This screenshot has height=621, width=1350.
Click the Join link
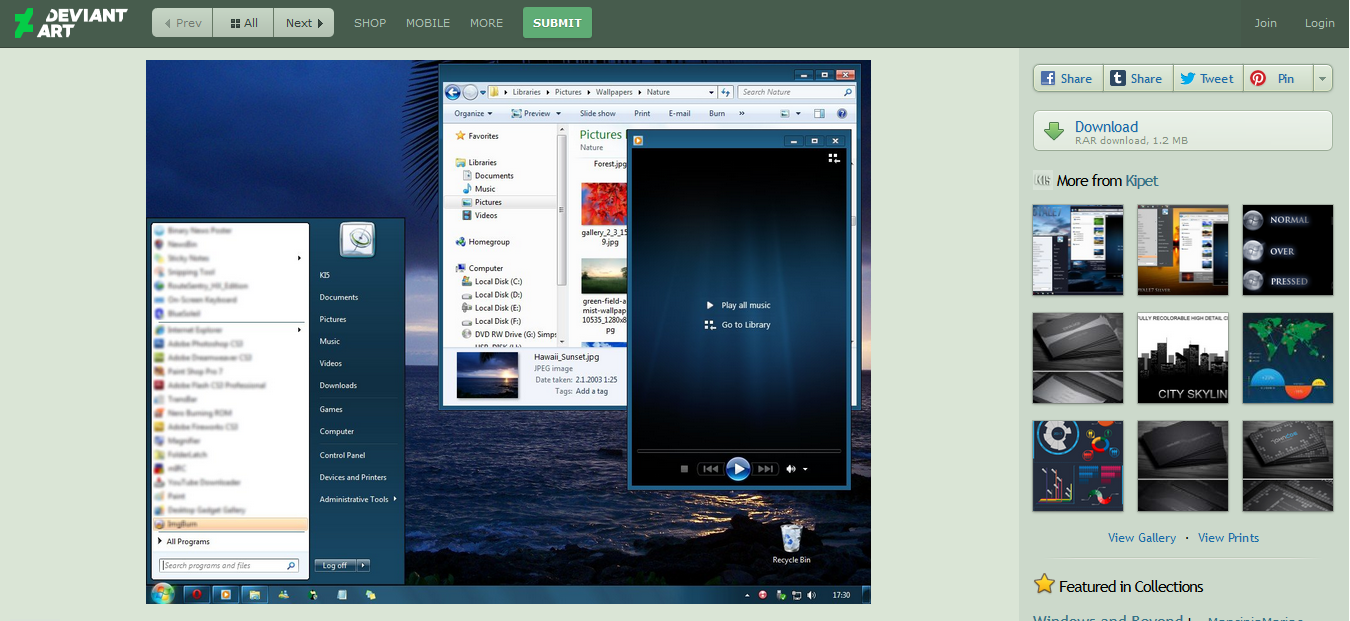click(1266, 23)
